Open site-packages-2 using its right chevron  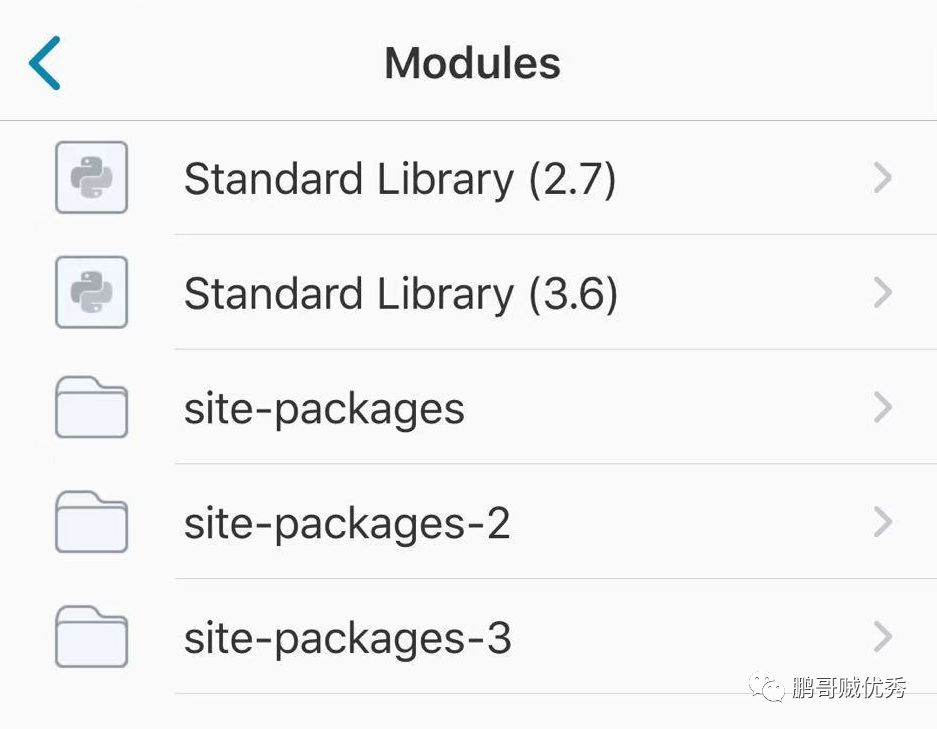[x=882, y=523]
